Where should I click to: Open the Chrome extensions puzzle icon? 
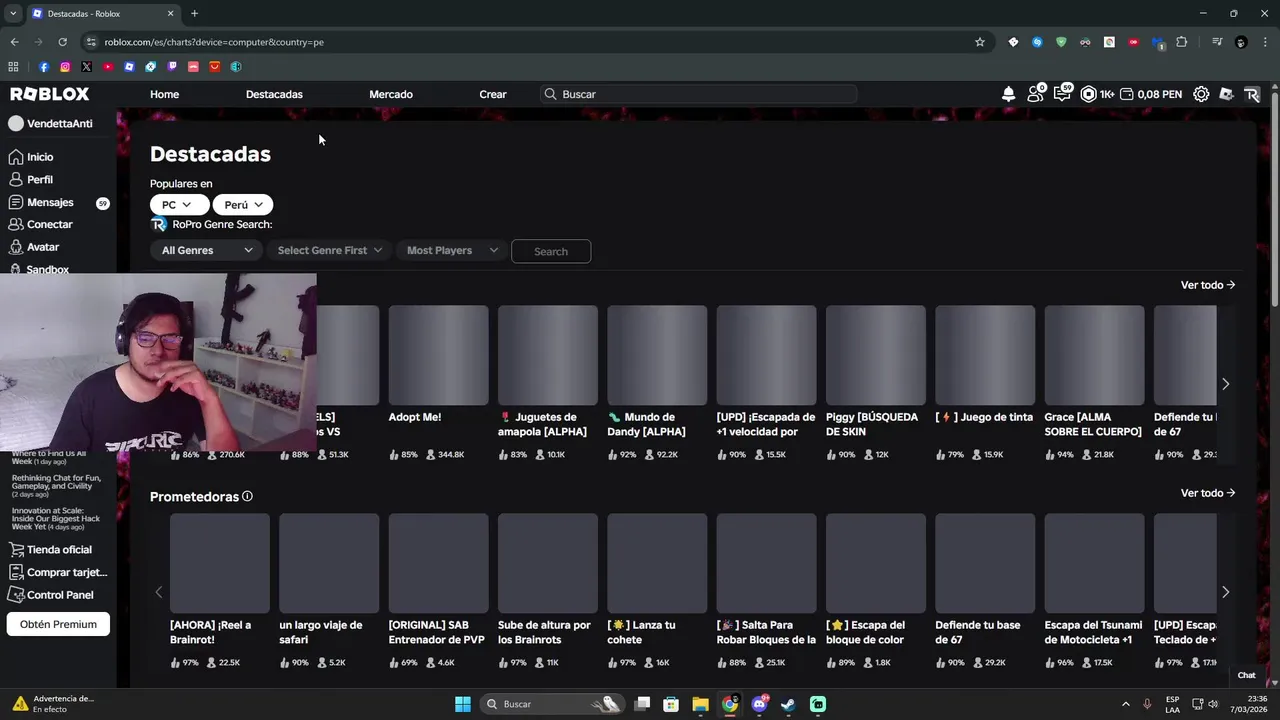1182,42
